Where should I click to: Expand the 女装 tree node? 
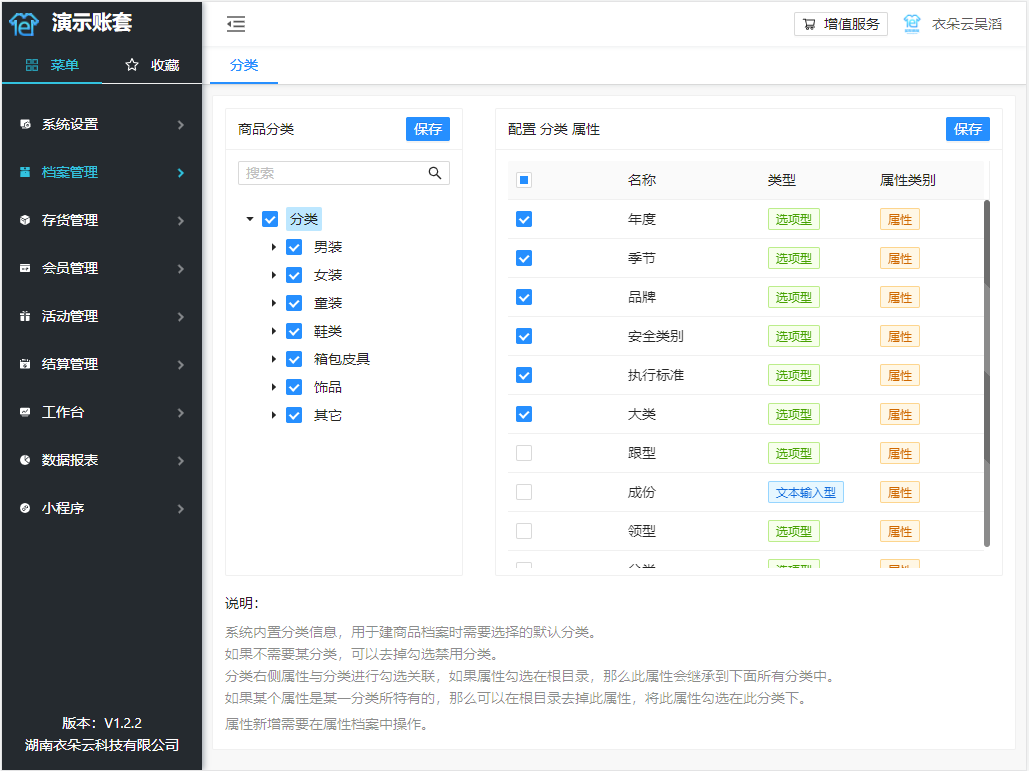pyautogui.click(x=274, y=275)
